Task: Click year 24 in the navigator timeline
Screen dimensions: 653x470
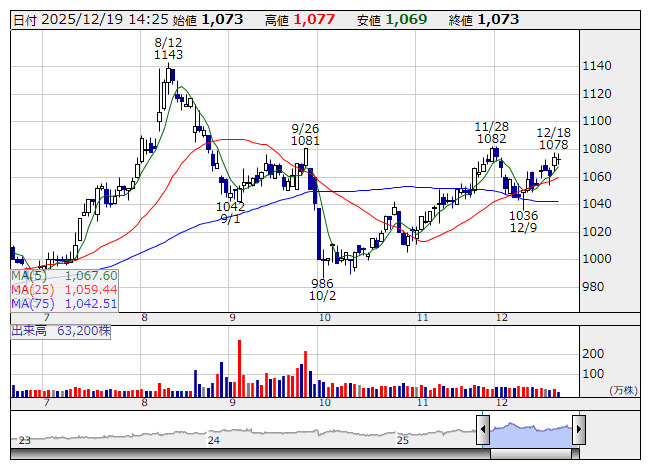Action: pos(213,440)
